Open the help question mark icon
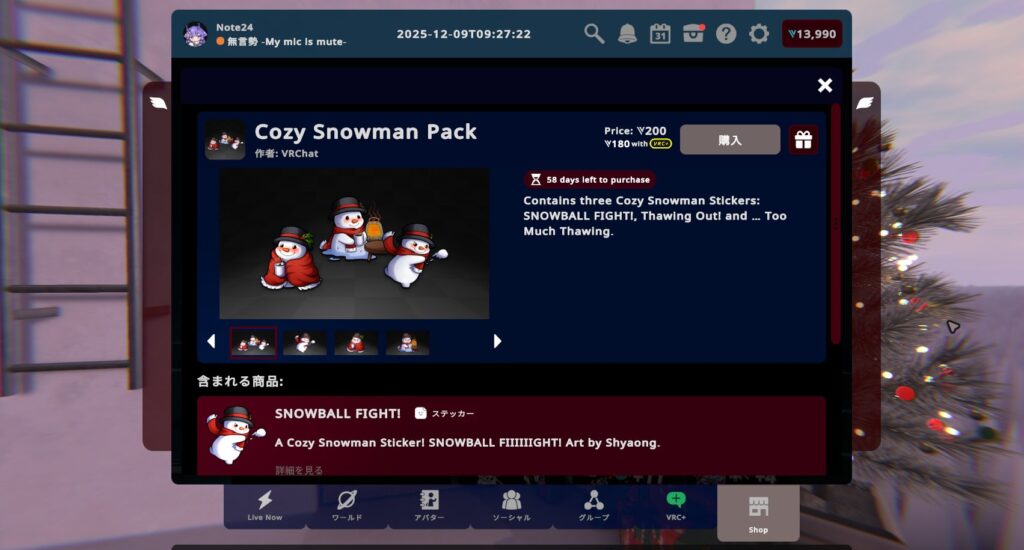The width and height of the screenshot is (1024, 550). tap(726, 34)
